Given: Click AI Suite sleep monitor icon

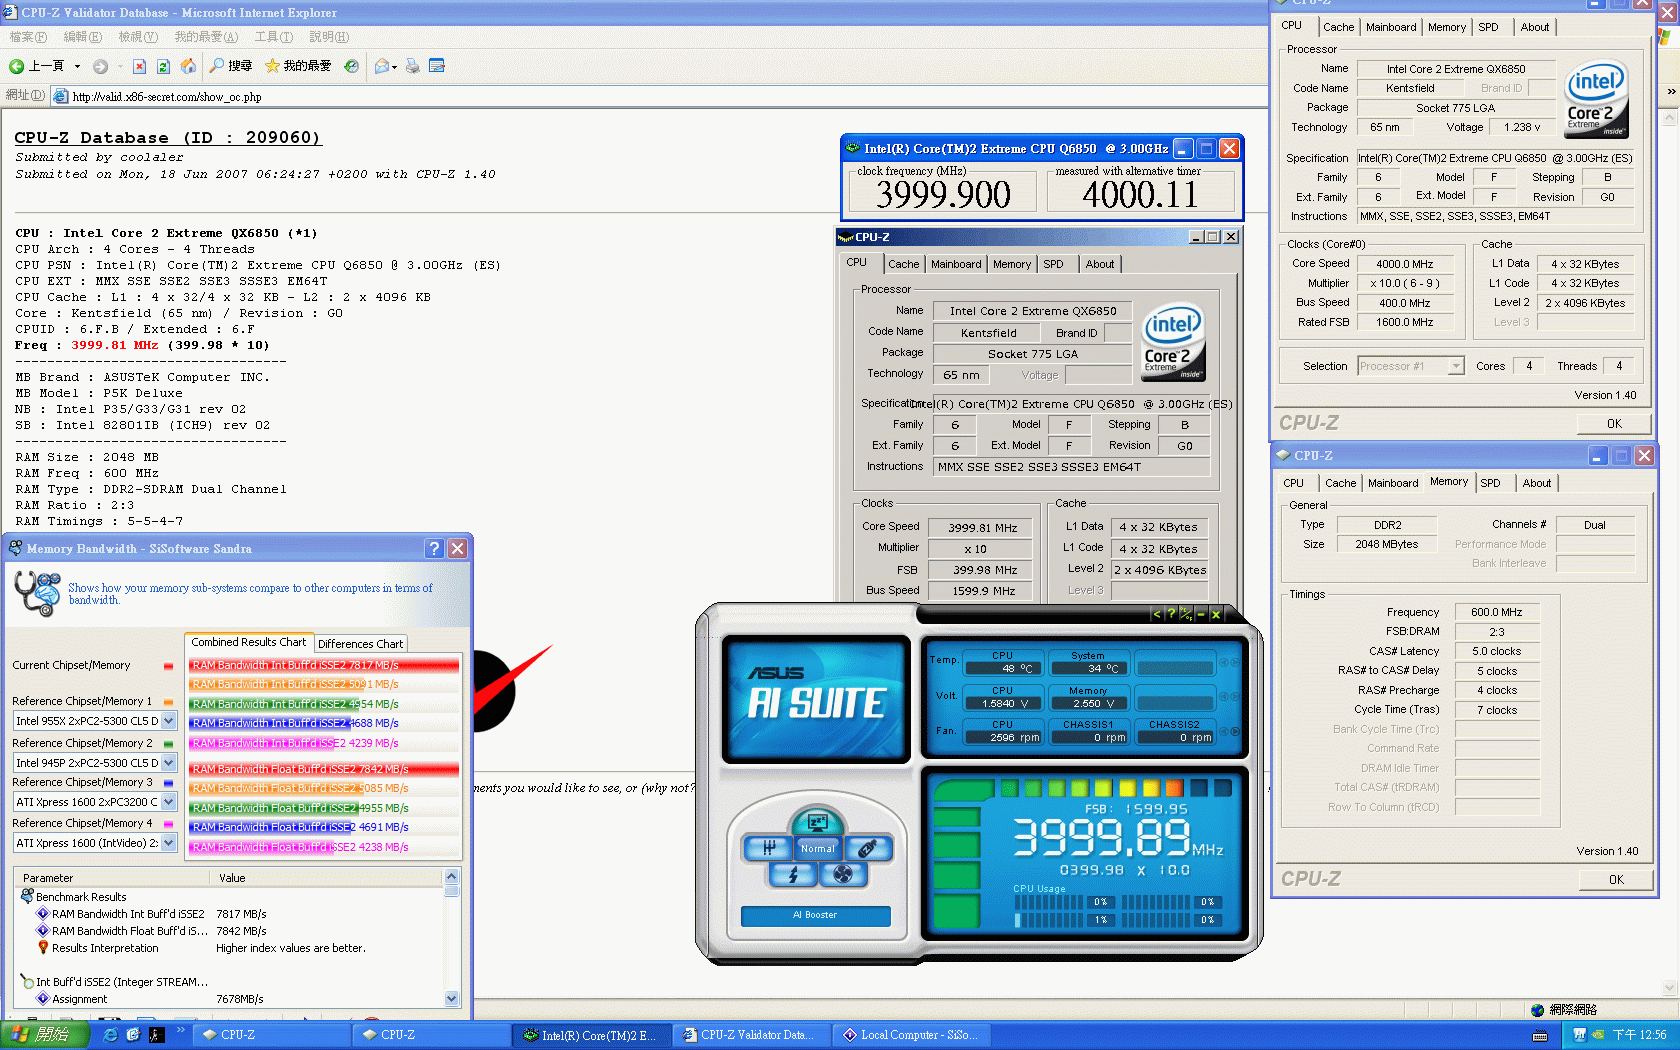Looking at the screenshot, I should 817,823.
